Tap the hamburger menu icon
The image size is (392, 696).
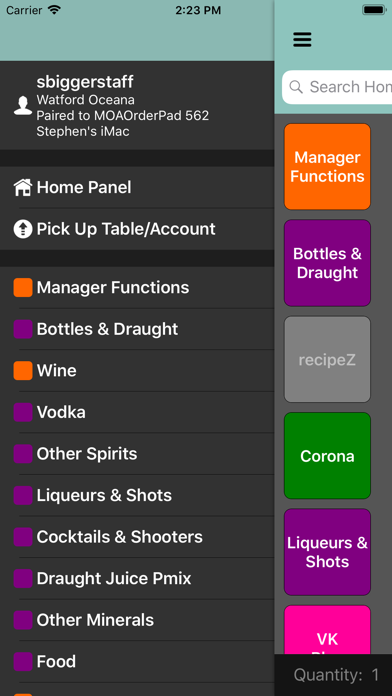[302, 40]
